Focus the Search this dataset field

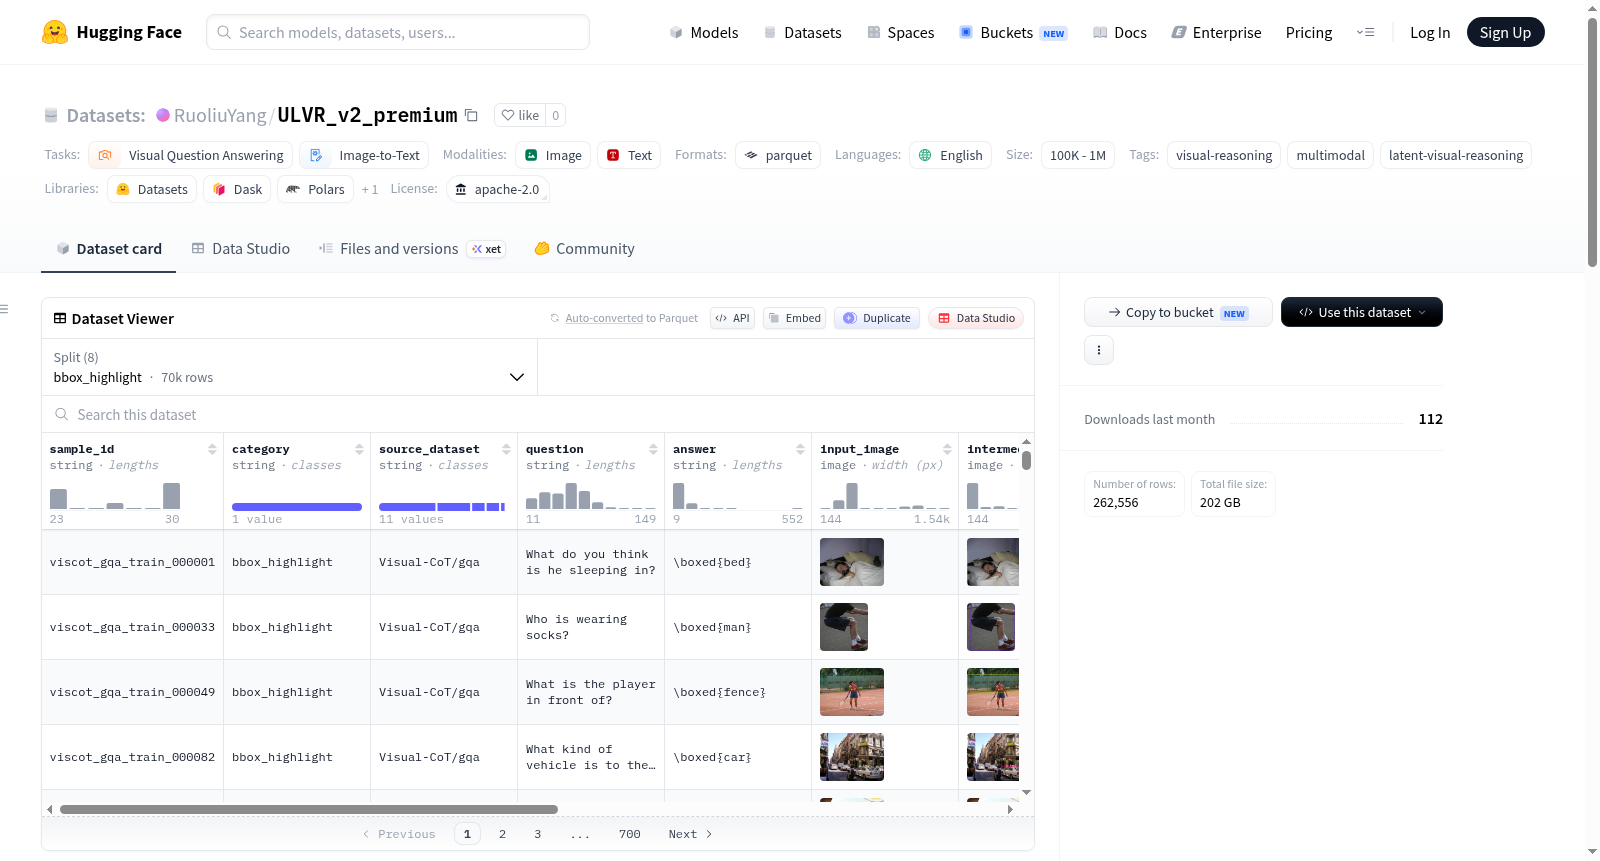[x=538, y=414]
